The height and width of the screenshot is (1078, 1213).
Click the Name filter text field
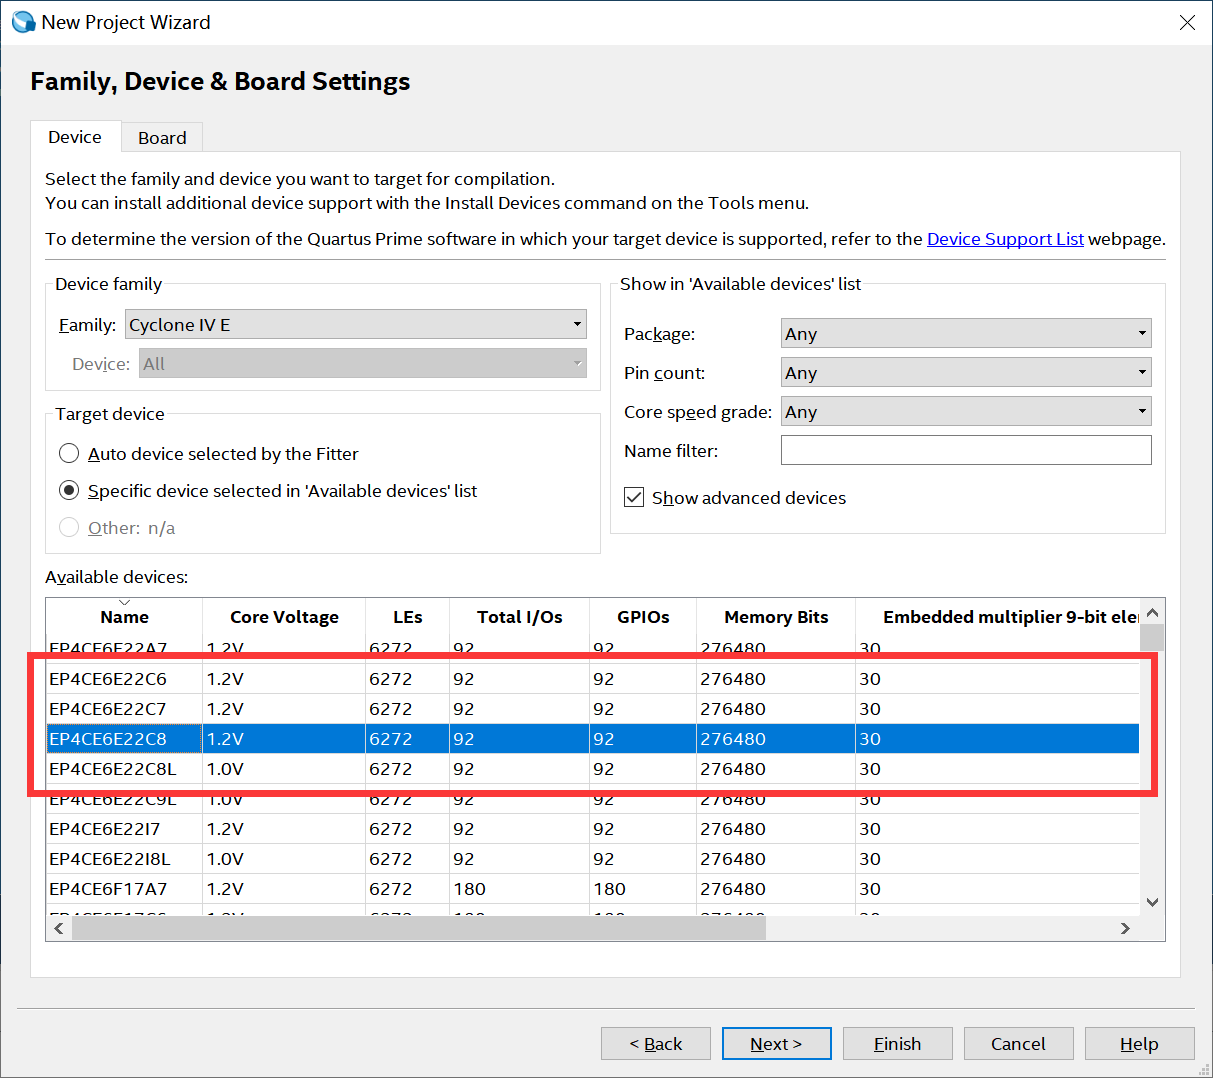pos(965,451)
